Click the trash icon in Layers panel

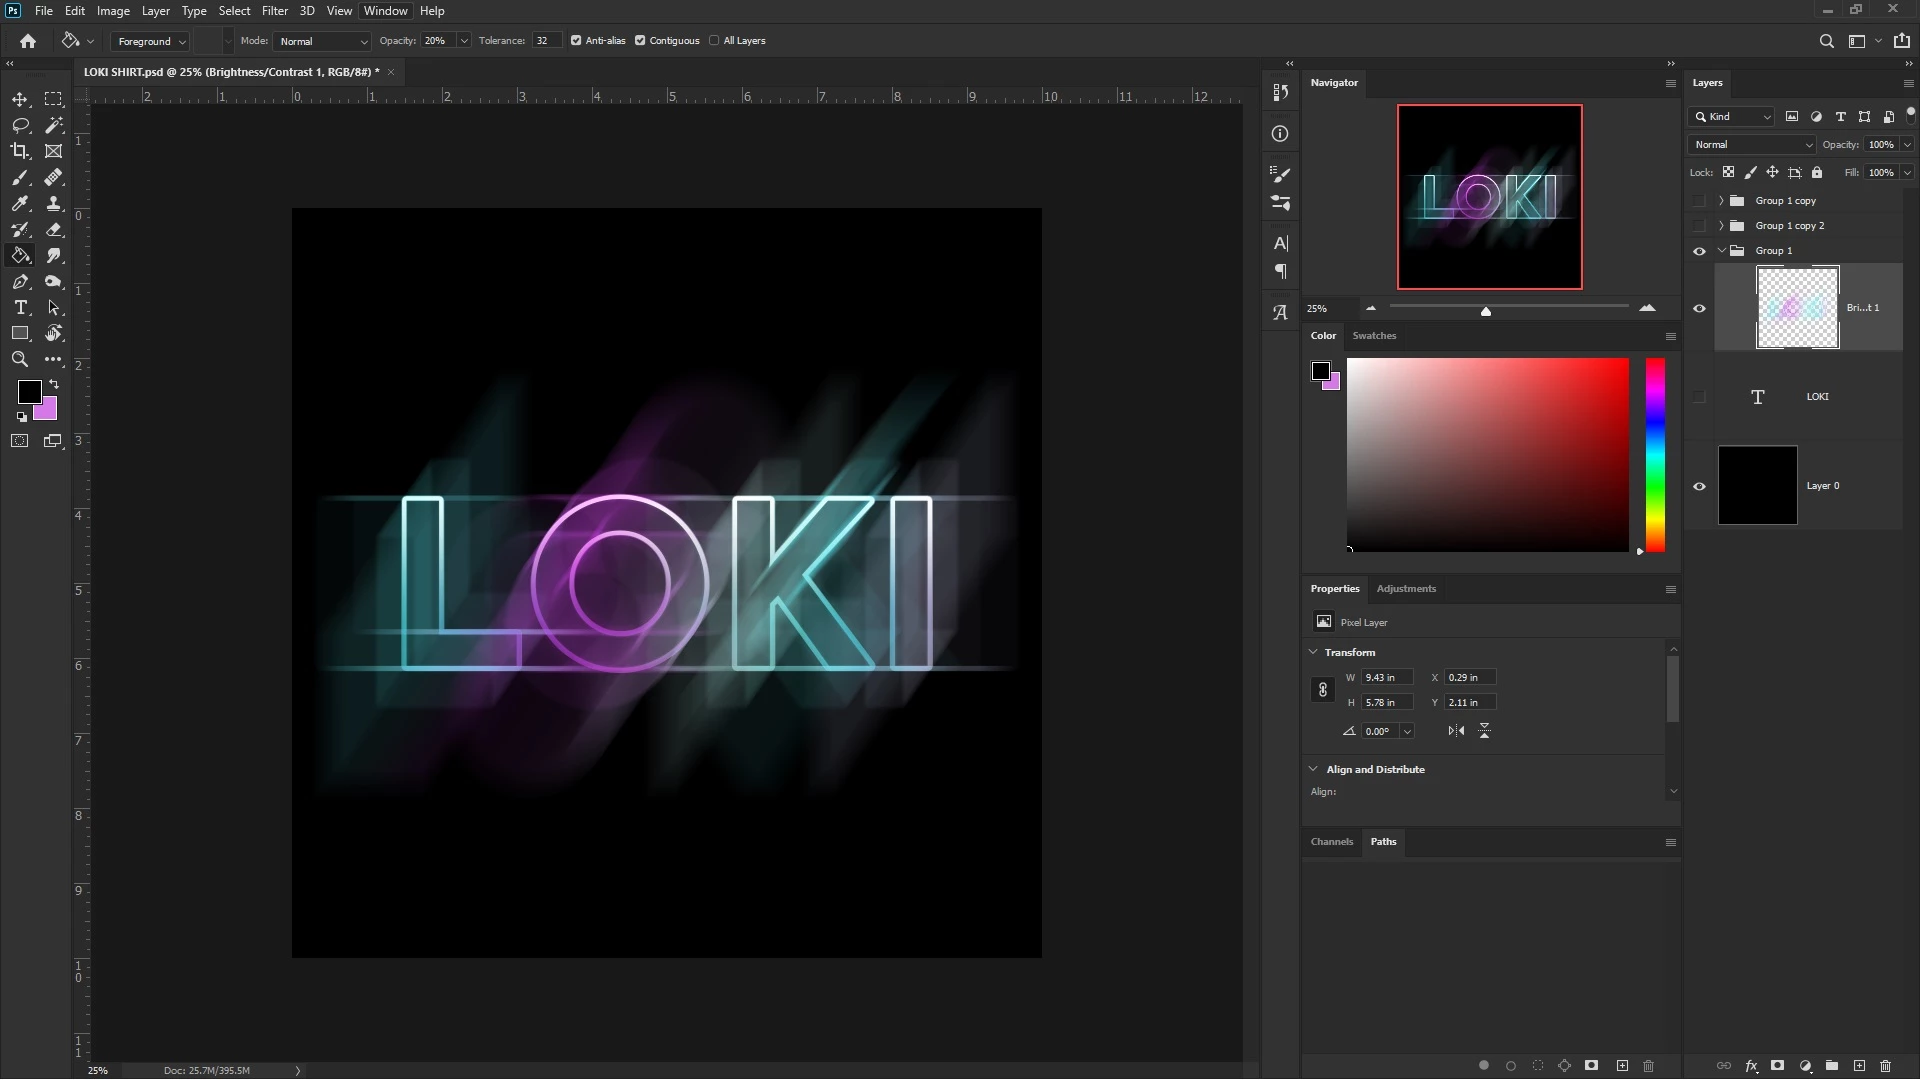[1885, 1066]
